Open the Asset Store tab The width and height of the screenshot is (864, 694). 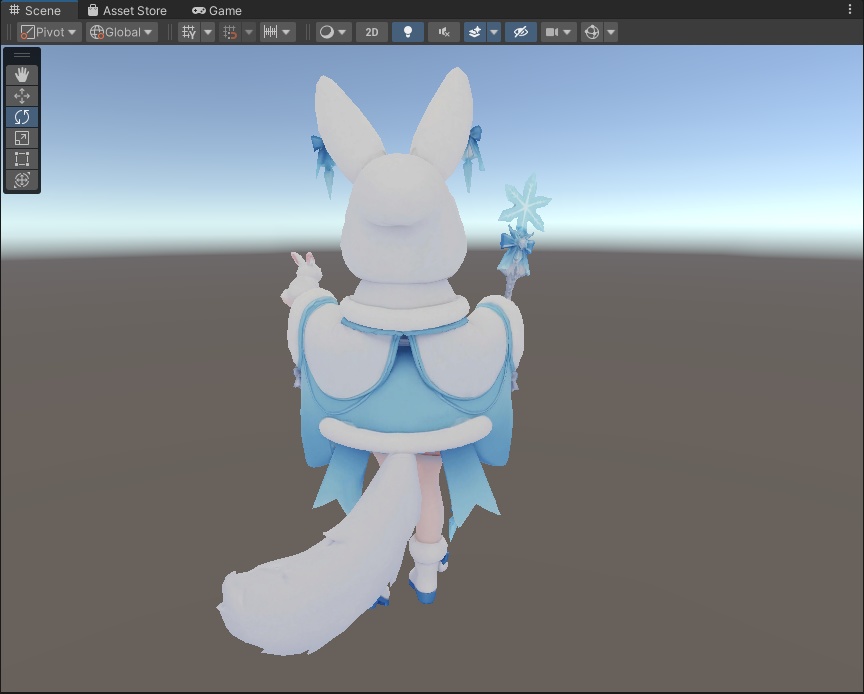(128, 10)
